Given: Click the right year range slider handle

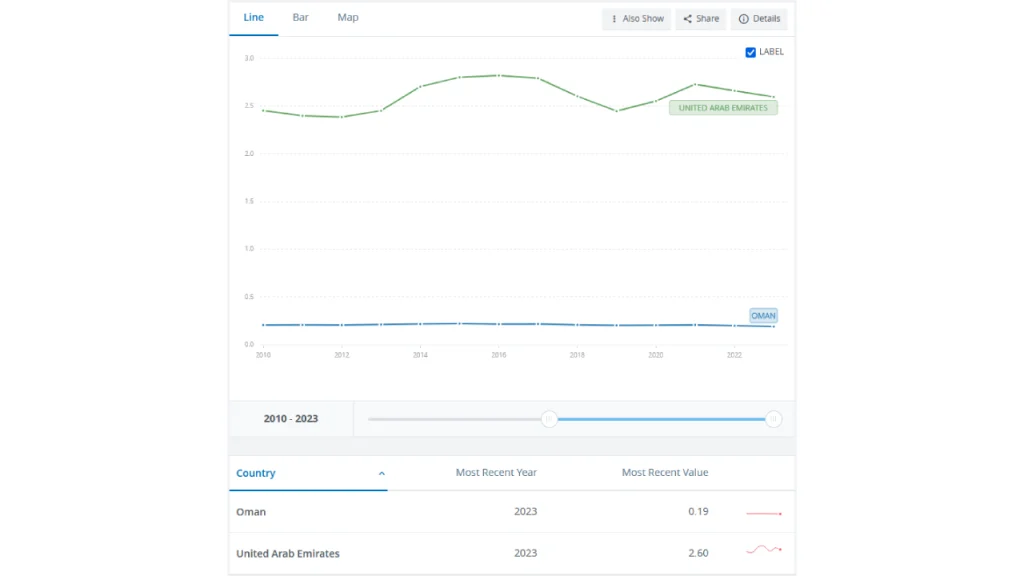Looking at the screenshot, I should coord(773,419).
